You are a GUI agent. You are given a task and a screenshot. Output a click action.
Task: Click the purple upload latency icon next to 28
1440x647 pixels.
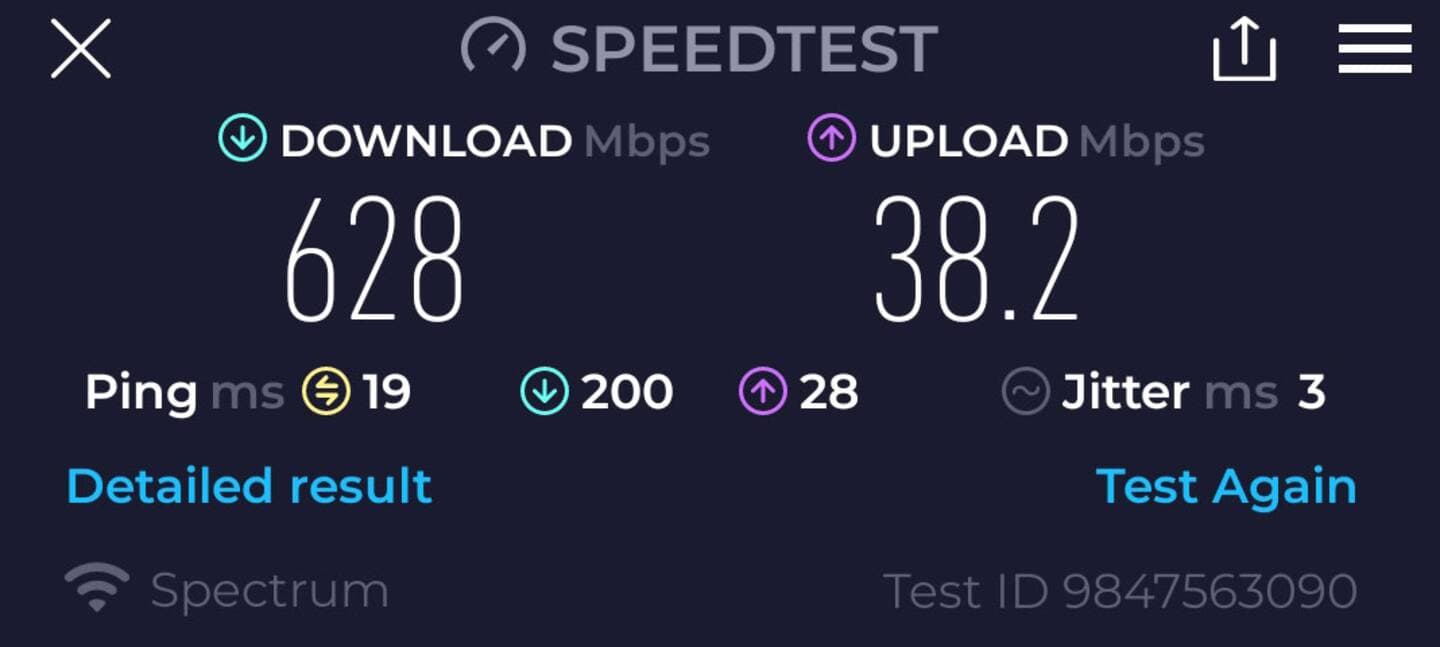763,392
